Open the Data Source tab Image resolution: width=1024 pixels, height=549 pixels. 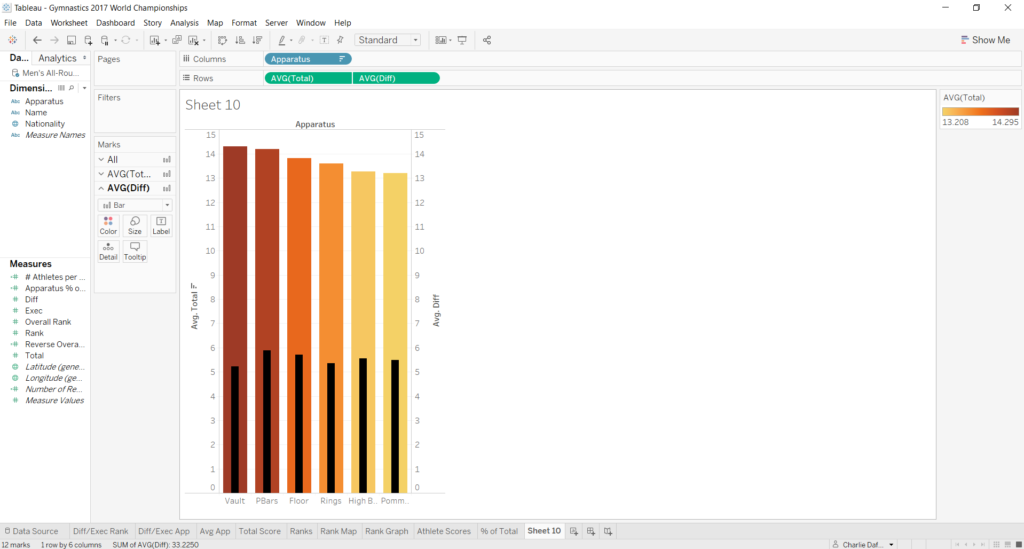(x=31, y=531)
